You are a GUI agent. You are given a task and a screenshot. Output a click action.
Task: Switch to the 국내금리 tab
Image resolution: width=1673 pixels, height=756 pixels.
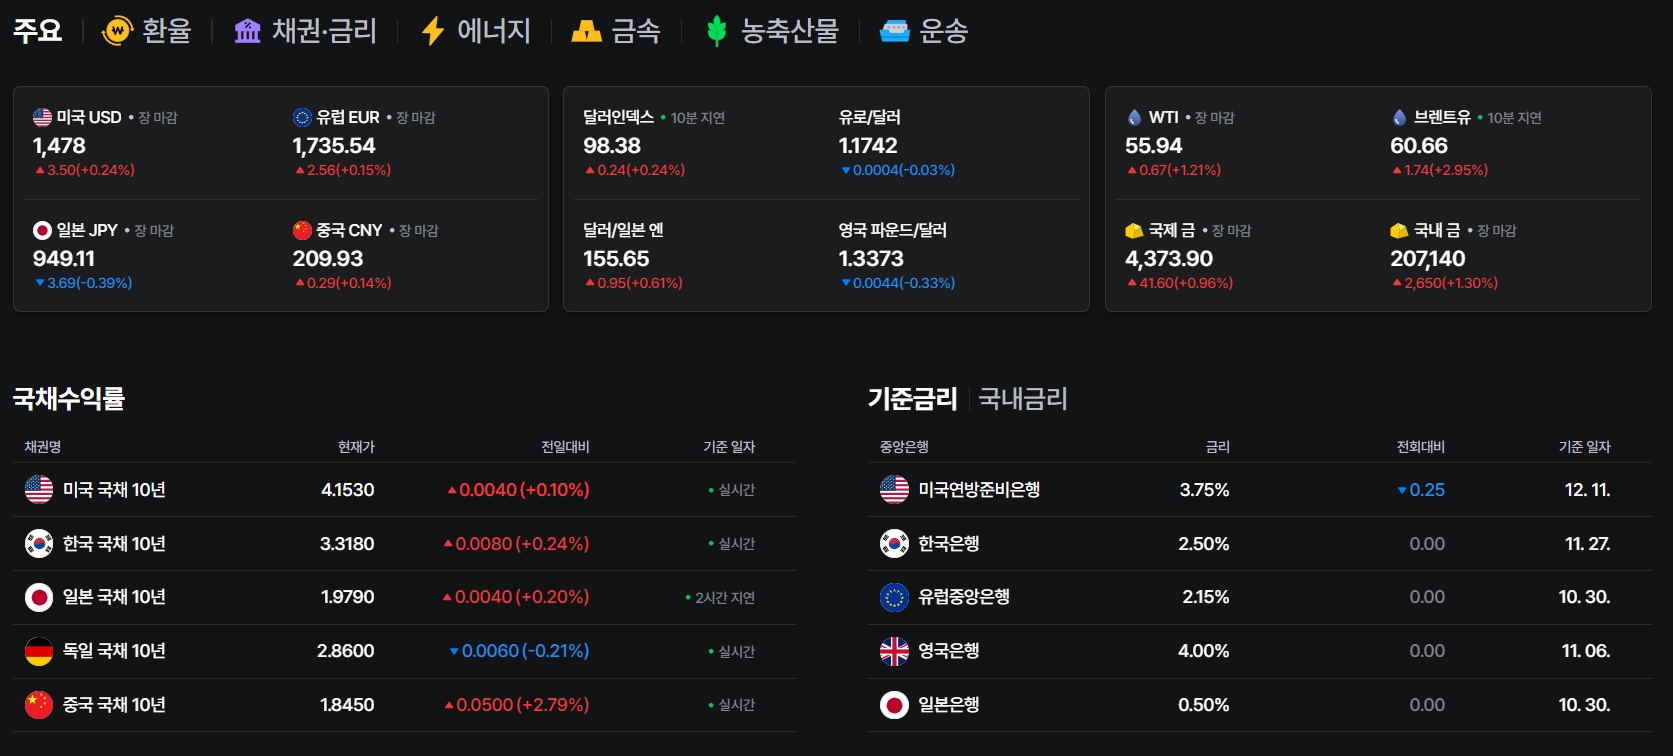[x=1023, y=399]
